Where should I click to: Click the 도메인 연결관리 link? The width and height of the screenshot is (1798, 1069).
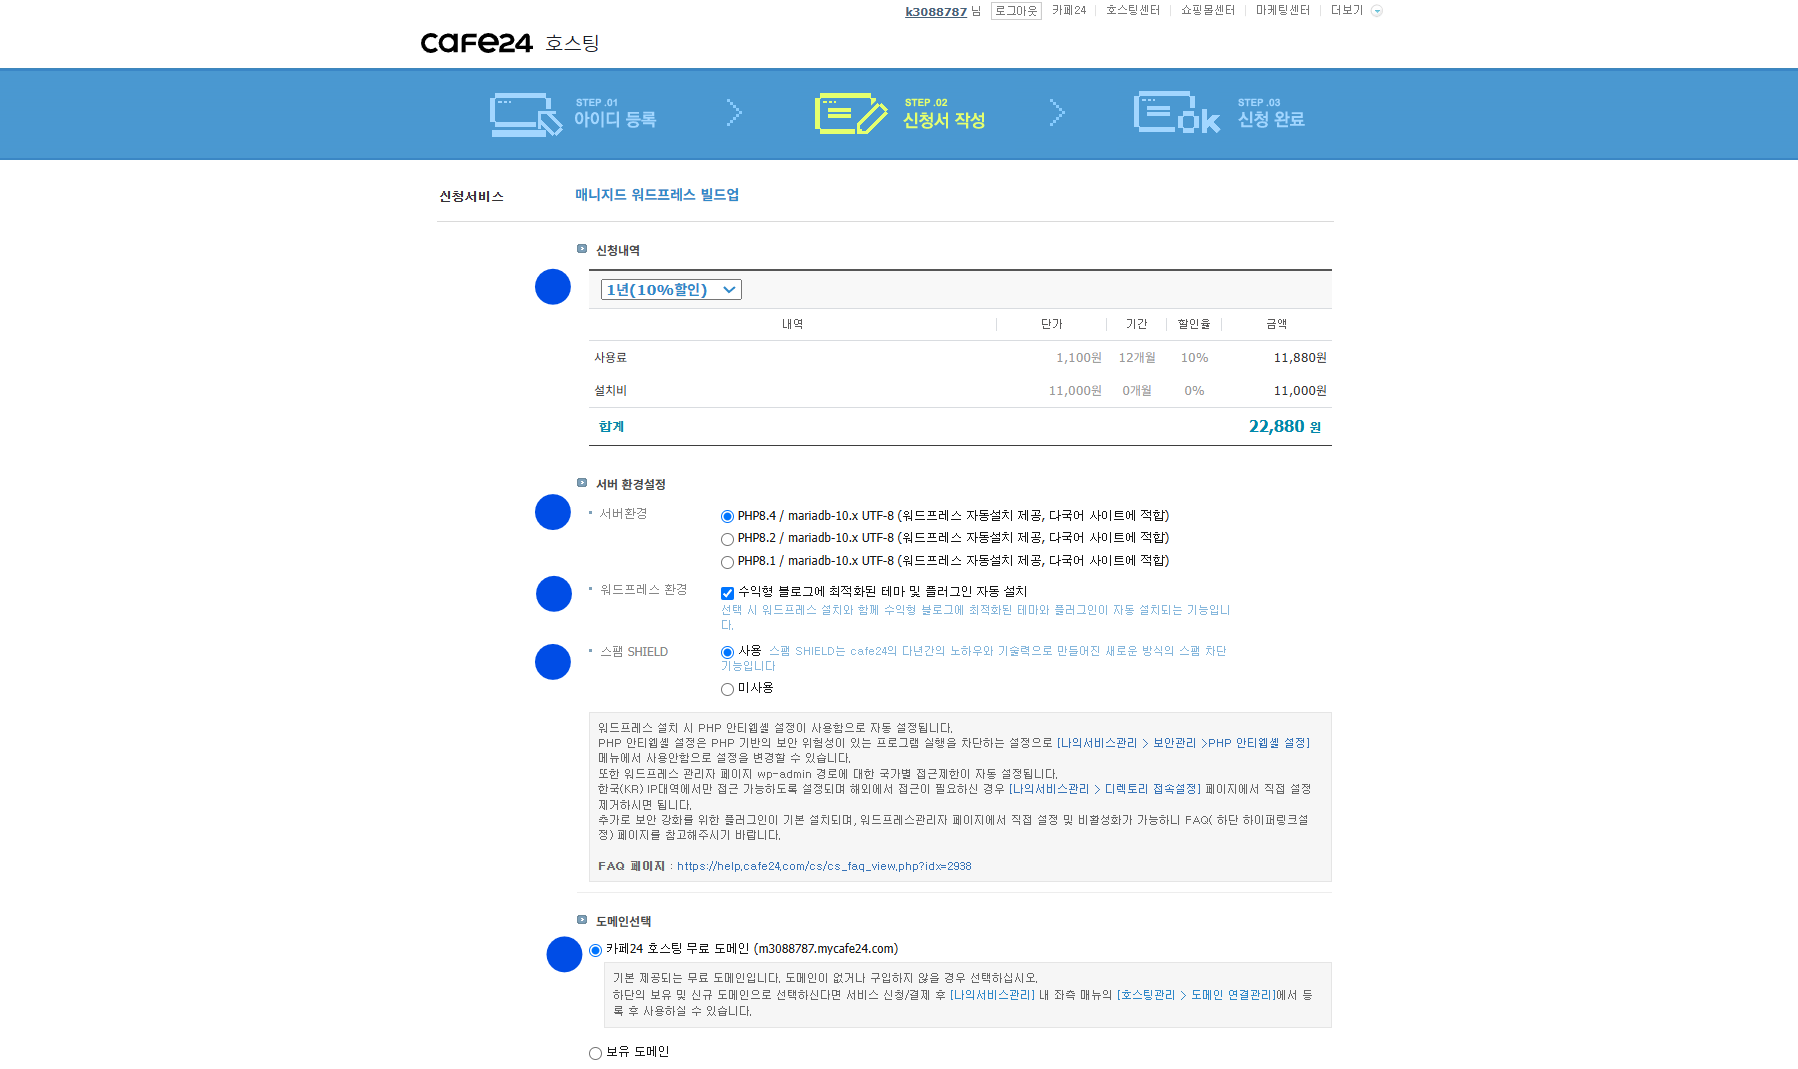1232,995
